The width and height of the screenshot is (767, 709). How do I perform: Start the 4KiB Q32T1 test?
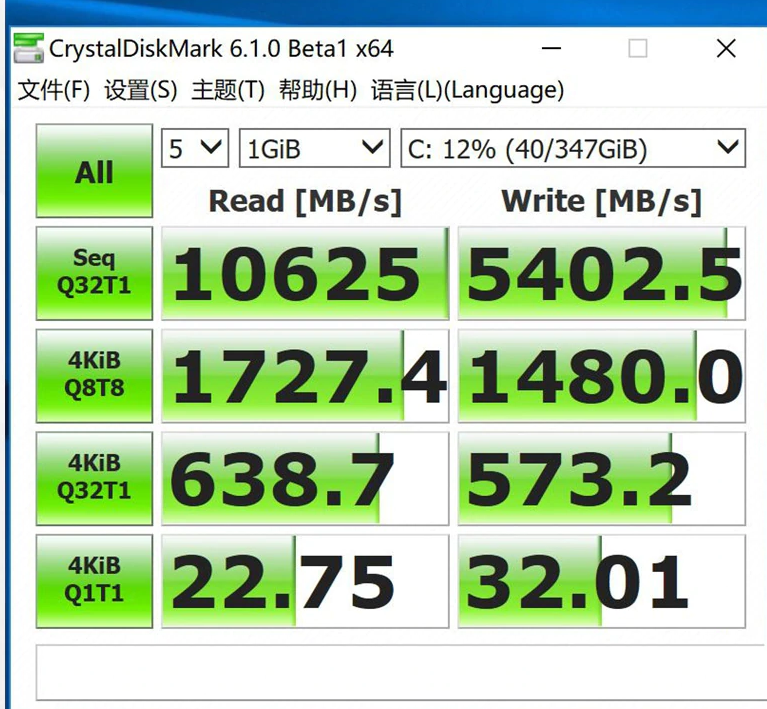tap(94, 479)
